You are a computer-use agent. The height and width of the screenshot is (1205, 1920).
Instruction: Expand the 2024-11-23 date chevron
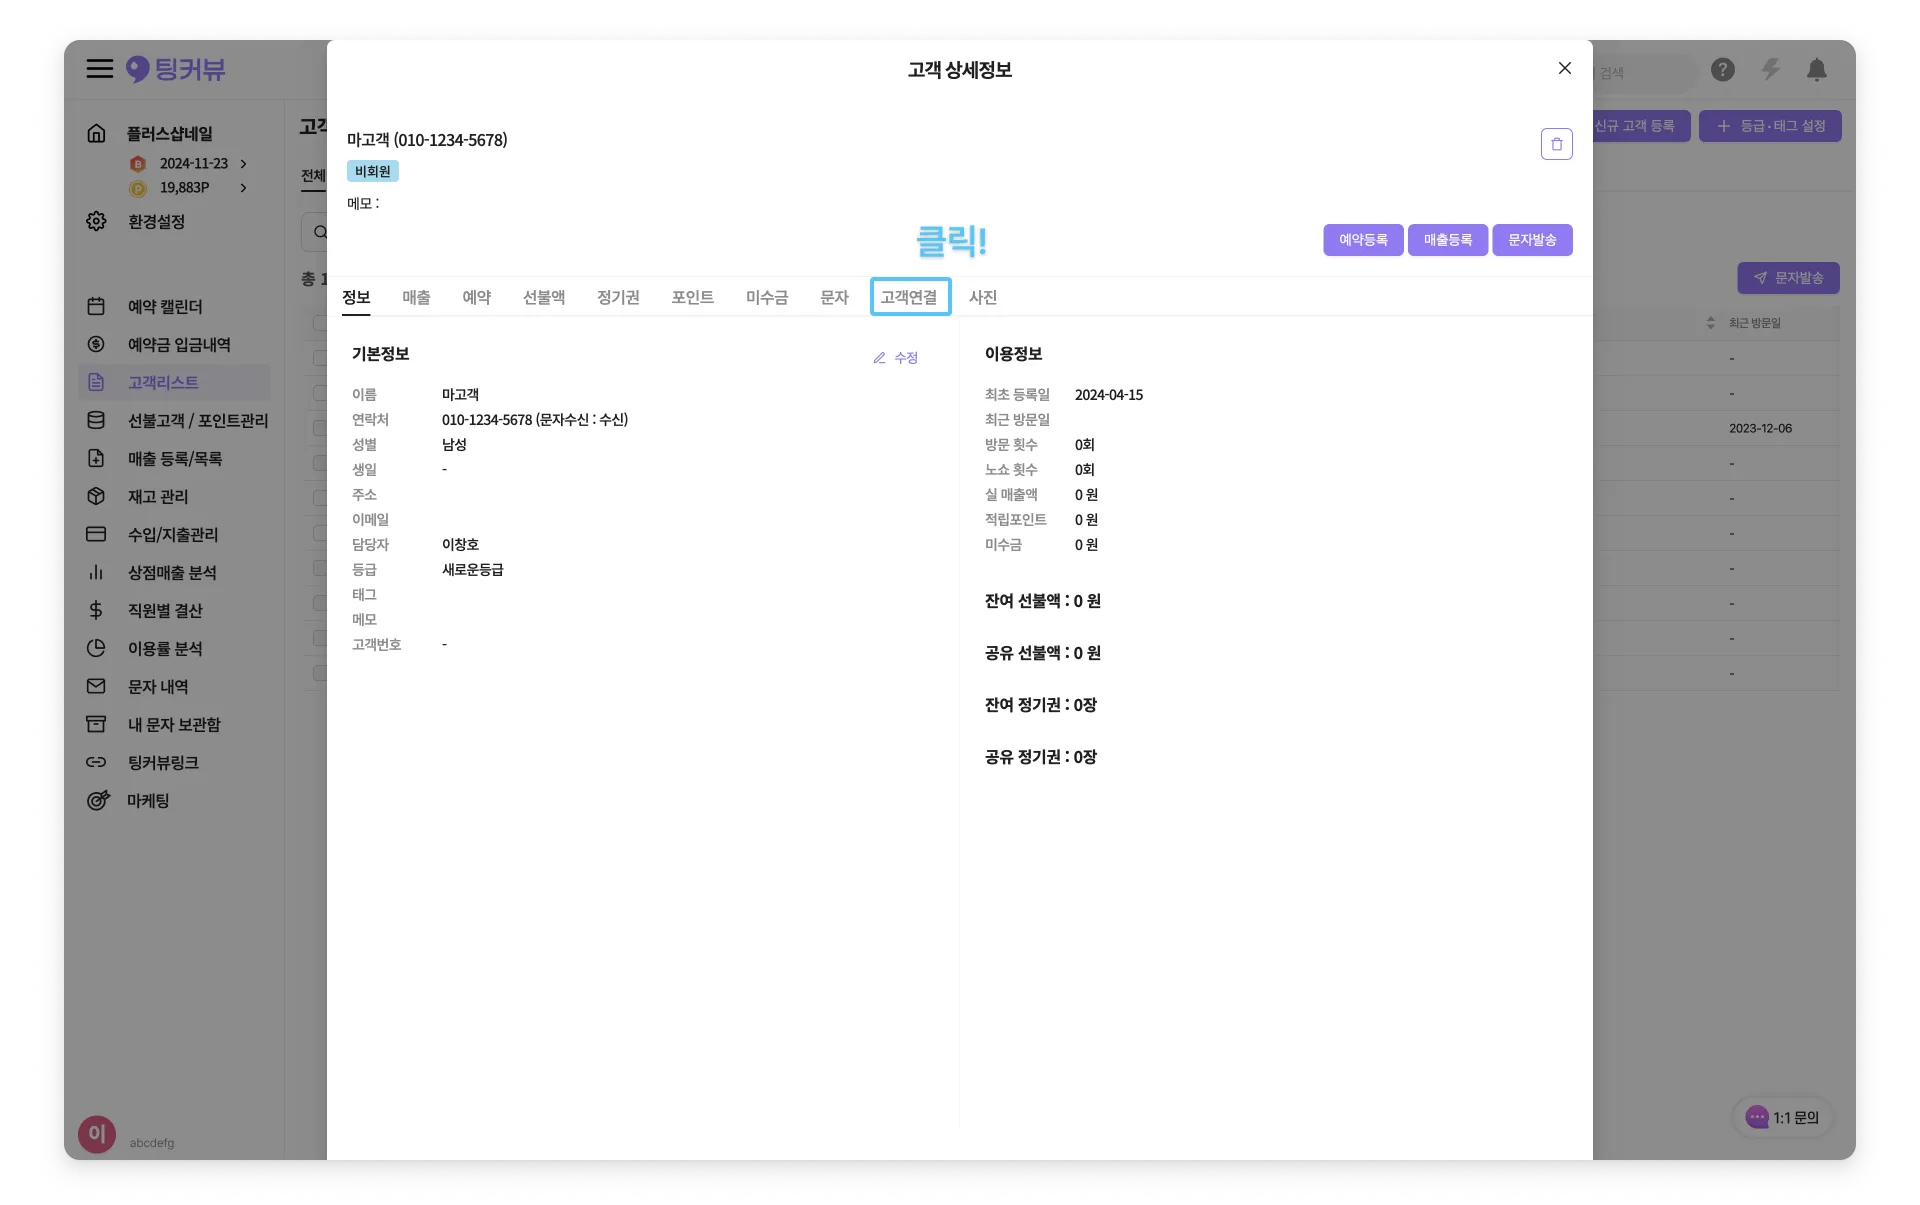click(x=243, y=164)
